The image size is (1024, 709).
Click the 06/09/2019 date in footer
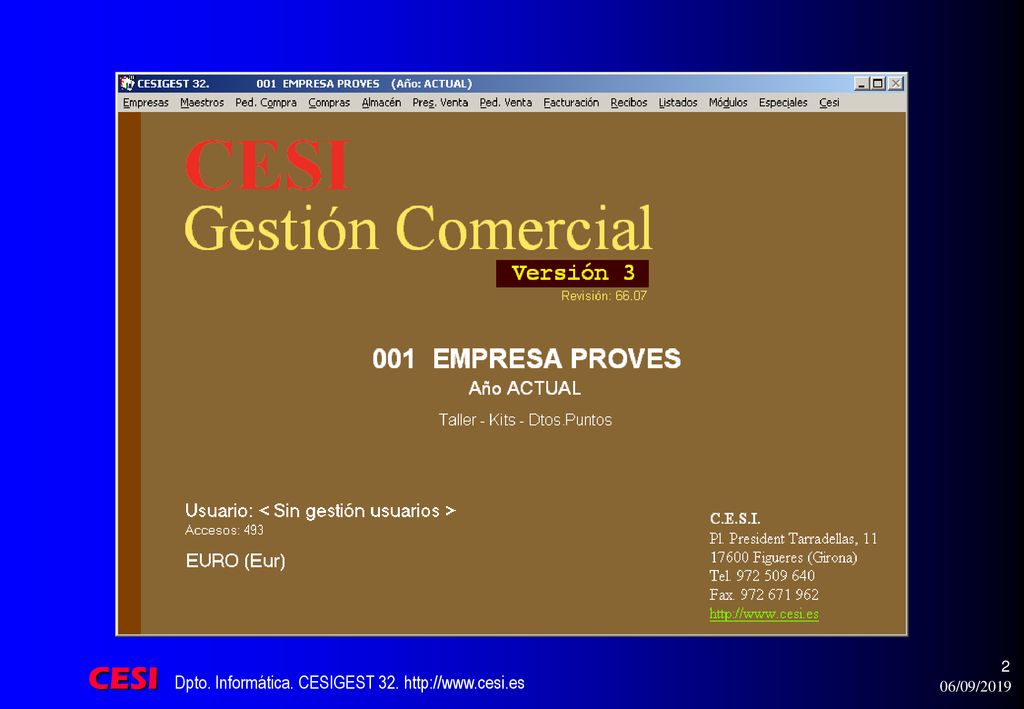[x=975, y=686]
